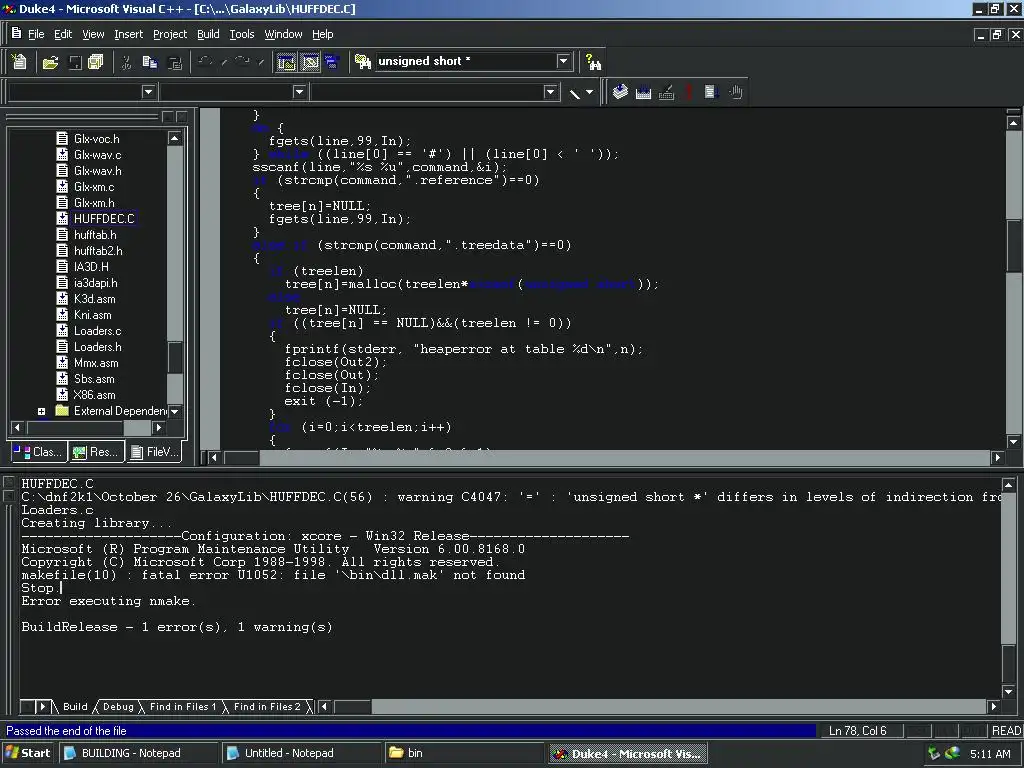Select X86.asm in the file tree
The image size is (1024, 768).
pyautogui.click(x=94, y=395)
